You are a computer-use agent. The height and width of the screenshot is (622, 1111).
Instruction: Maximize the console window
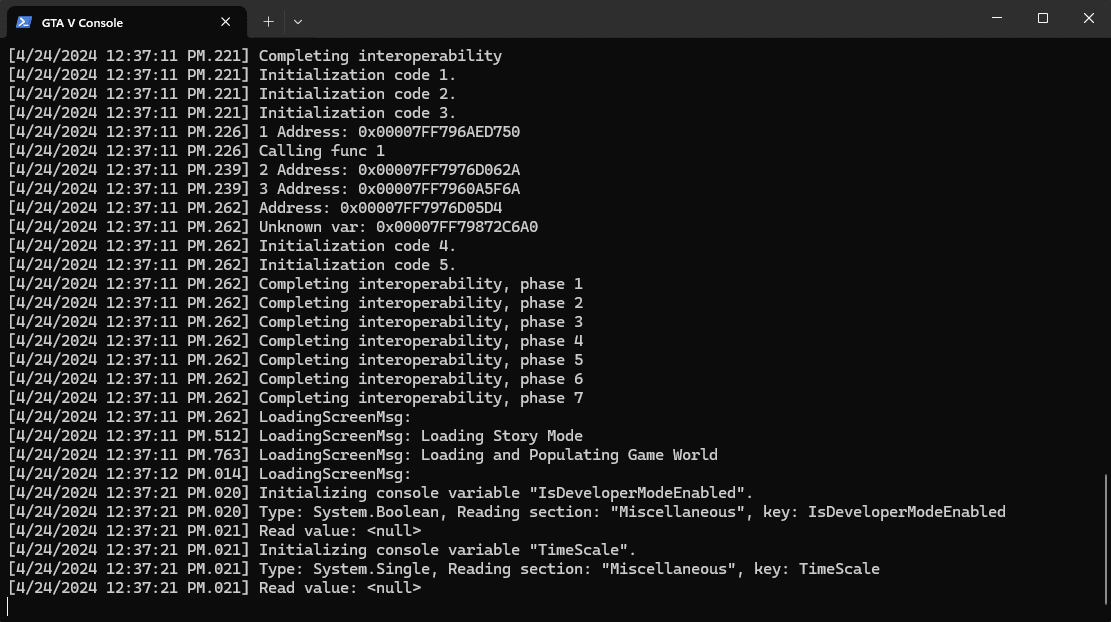tap(1043, 18)
